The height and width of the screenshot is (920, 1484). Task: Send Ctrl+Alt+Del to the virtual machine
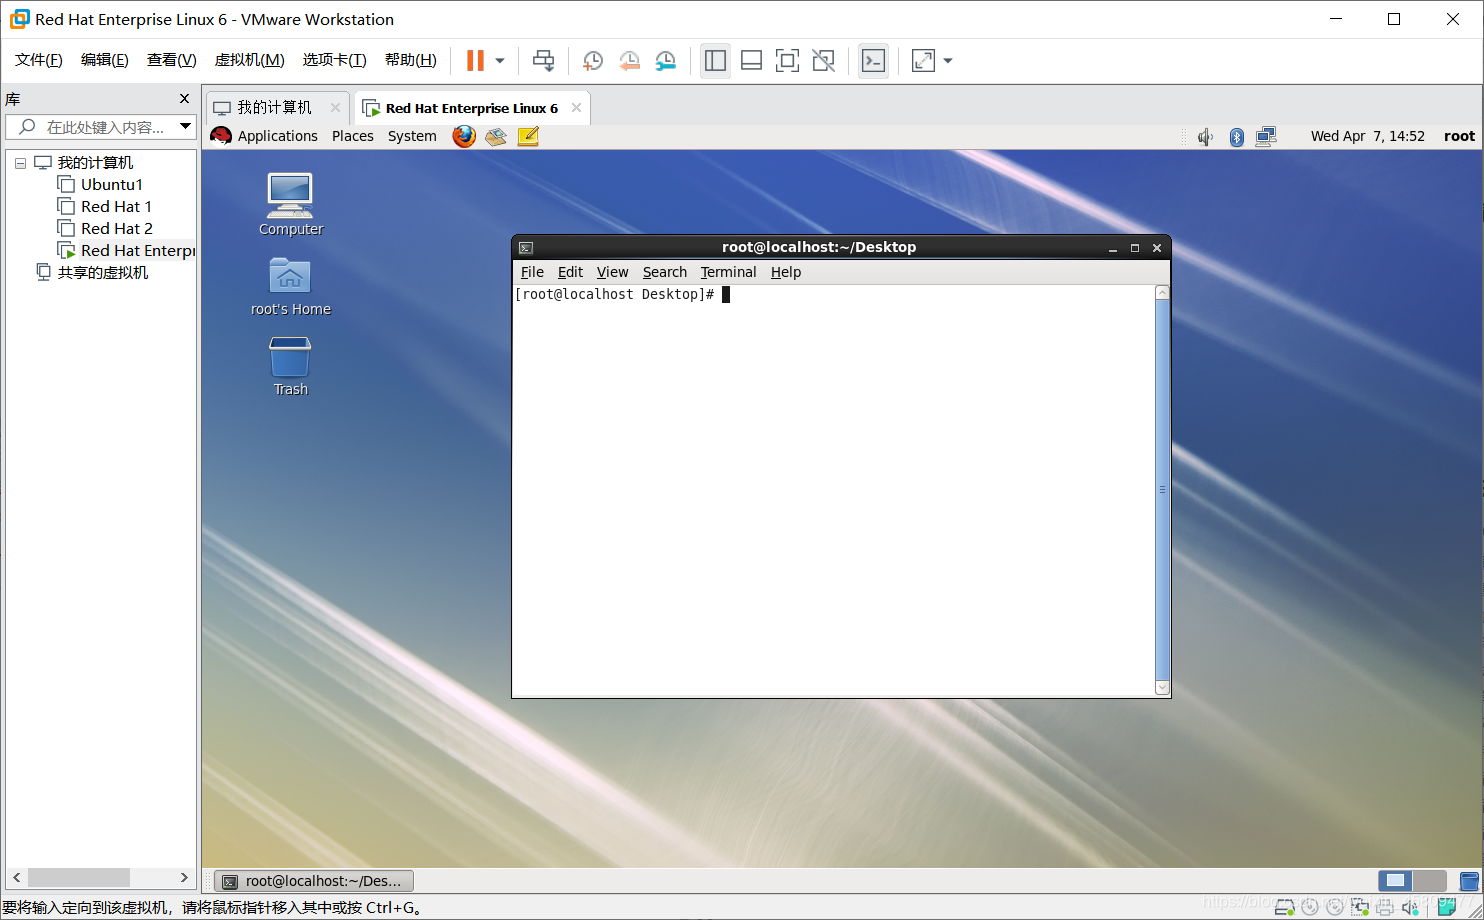coord(543,60)
